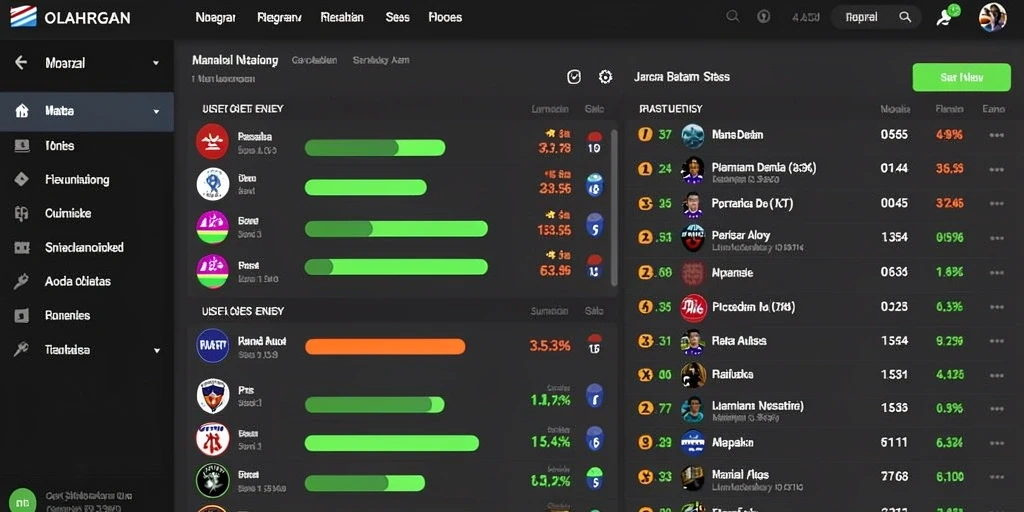Click the orange progress bar of Rand Auot
1024x512 pixels.
click(x=385, y=346)
